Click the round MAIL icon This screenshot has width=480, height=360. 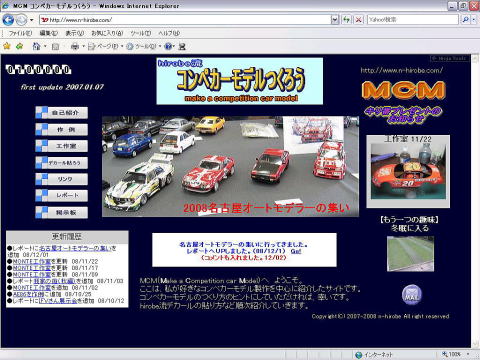tap(412, 295)
